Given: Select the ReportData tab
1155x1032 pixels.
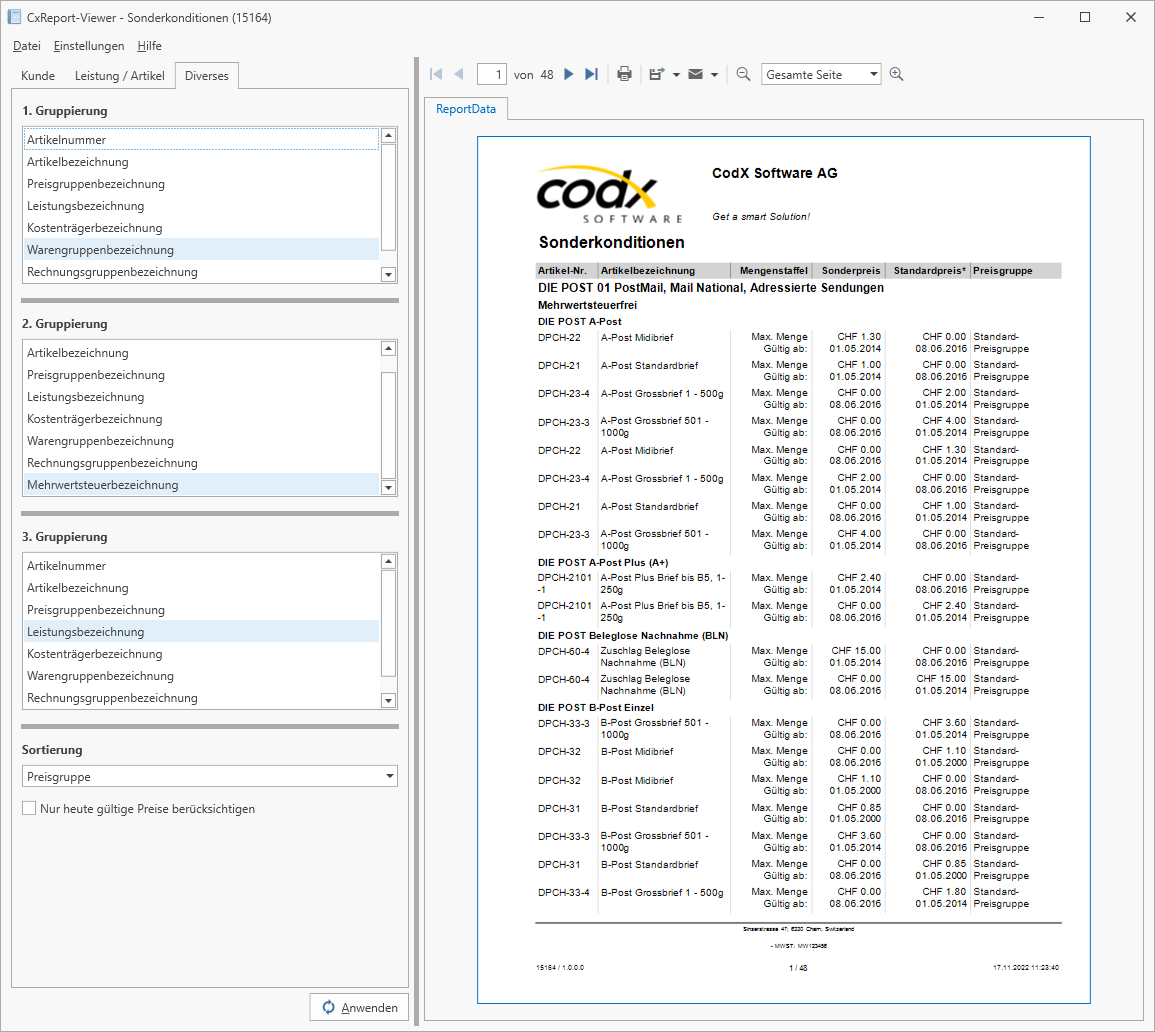Looking at the screenshot, I should click(x=466, y=109).
